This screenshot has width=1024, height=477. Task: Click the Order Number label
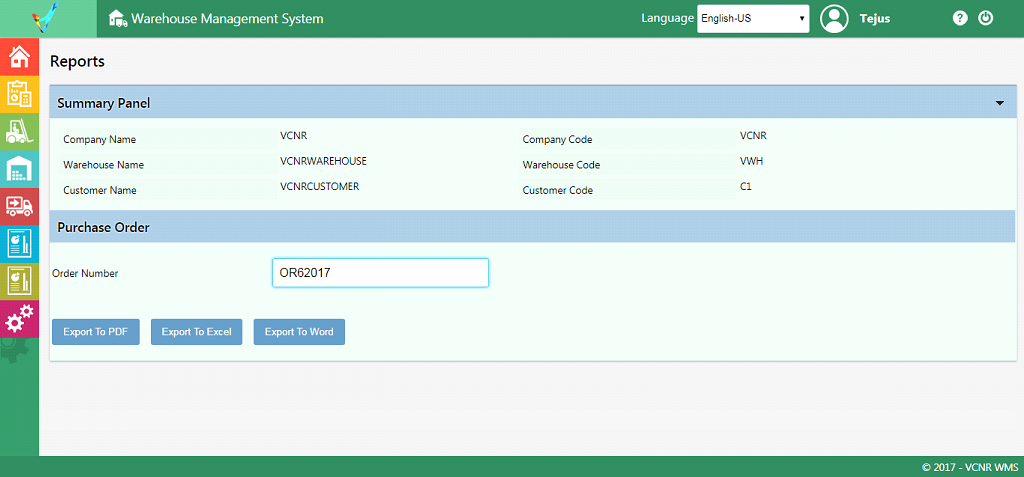pos(85,274)
